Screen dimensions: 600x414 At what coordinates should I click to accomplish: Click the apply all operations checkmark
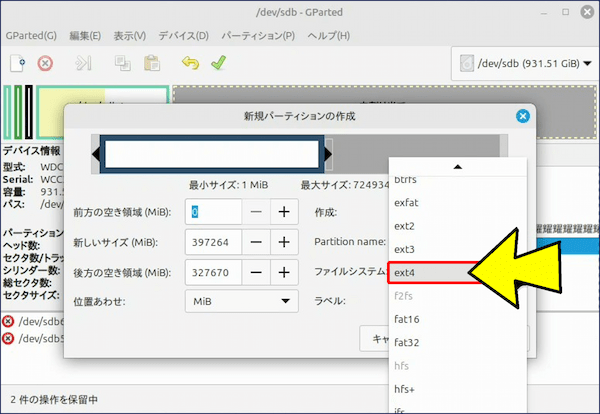tap(217, 63)
